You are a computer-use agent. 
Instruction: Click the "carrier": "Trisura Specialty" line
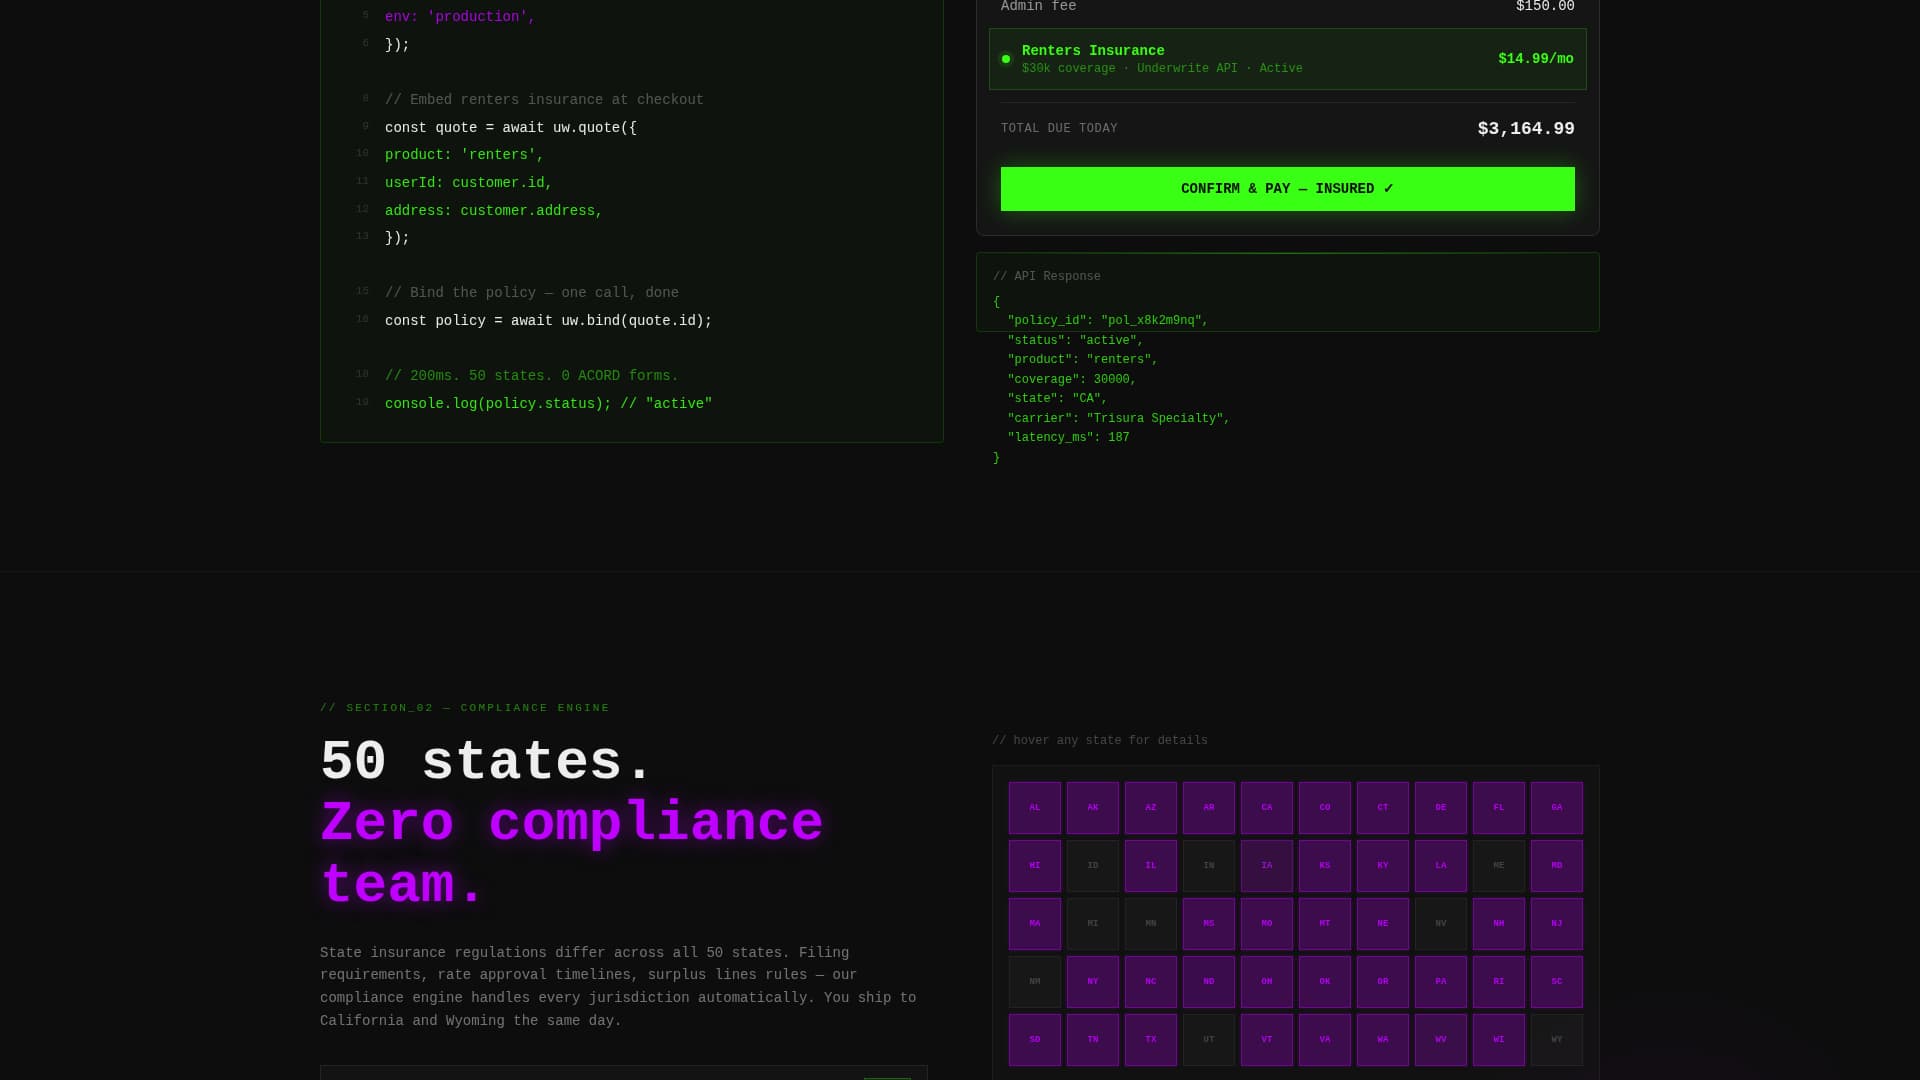click(x=1118, y=419)
